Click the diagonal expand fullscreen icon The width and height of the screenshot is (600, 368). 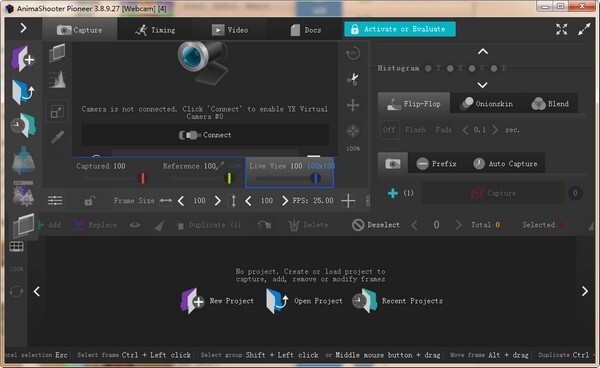point(584,29)
